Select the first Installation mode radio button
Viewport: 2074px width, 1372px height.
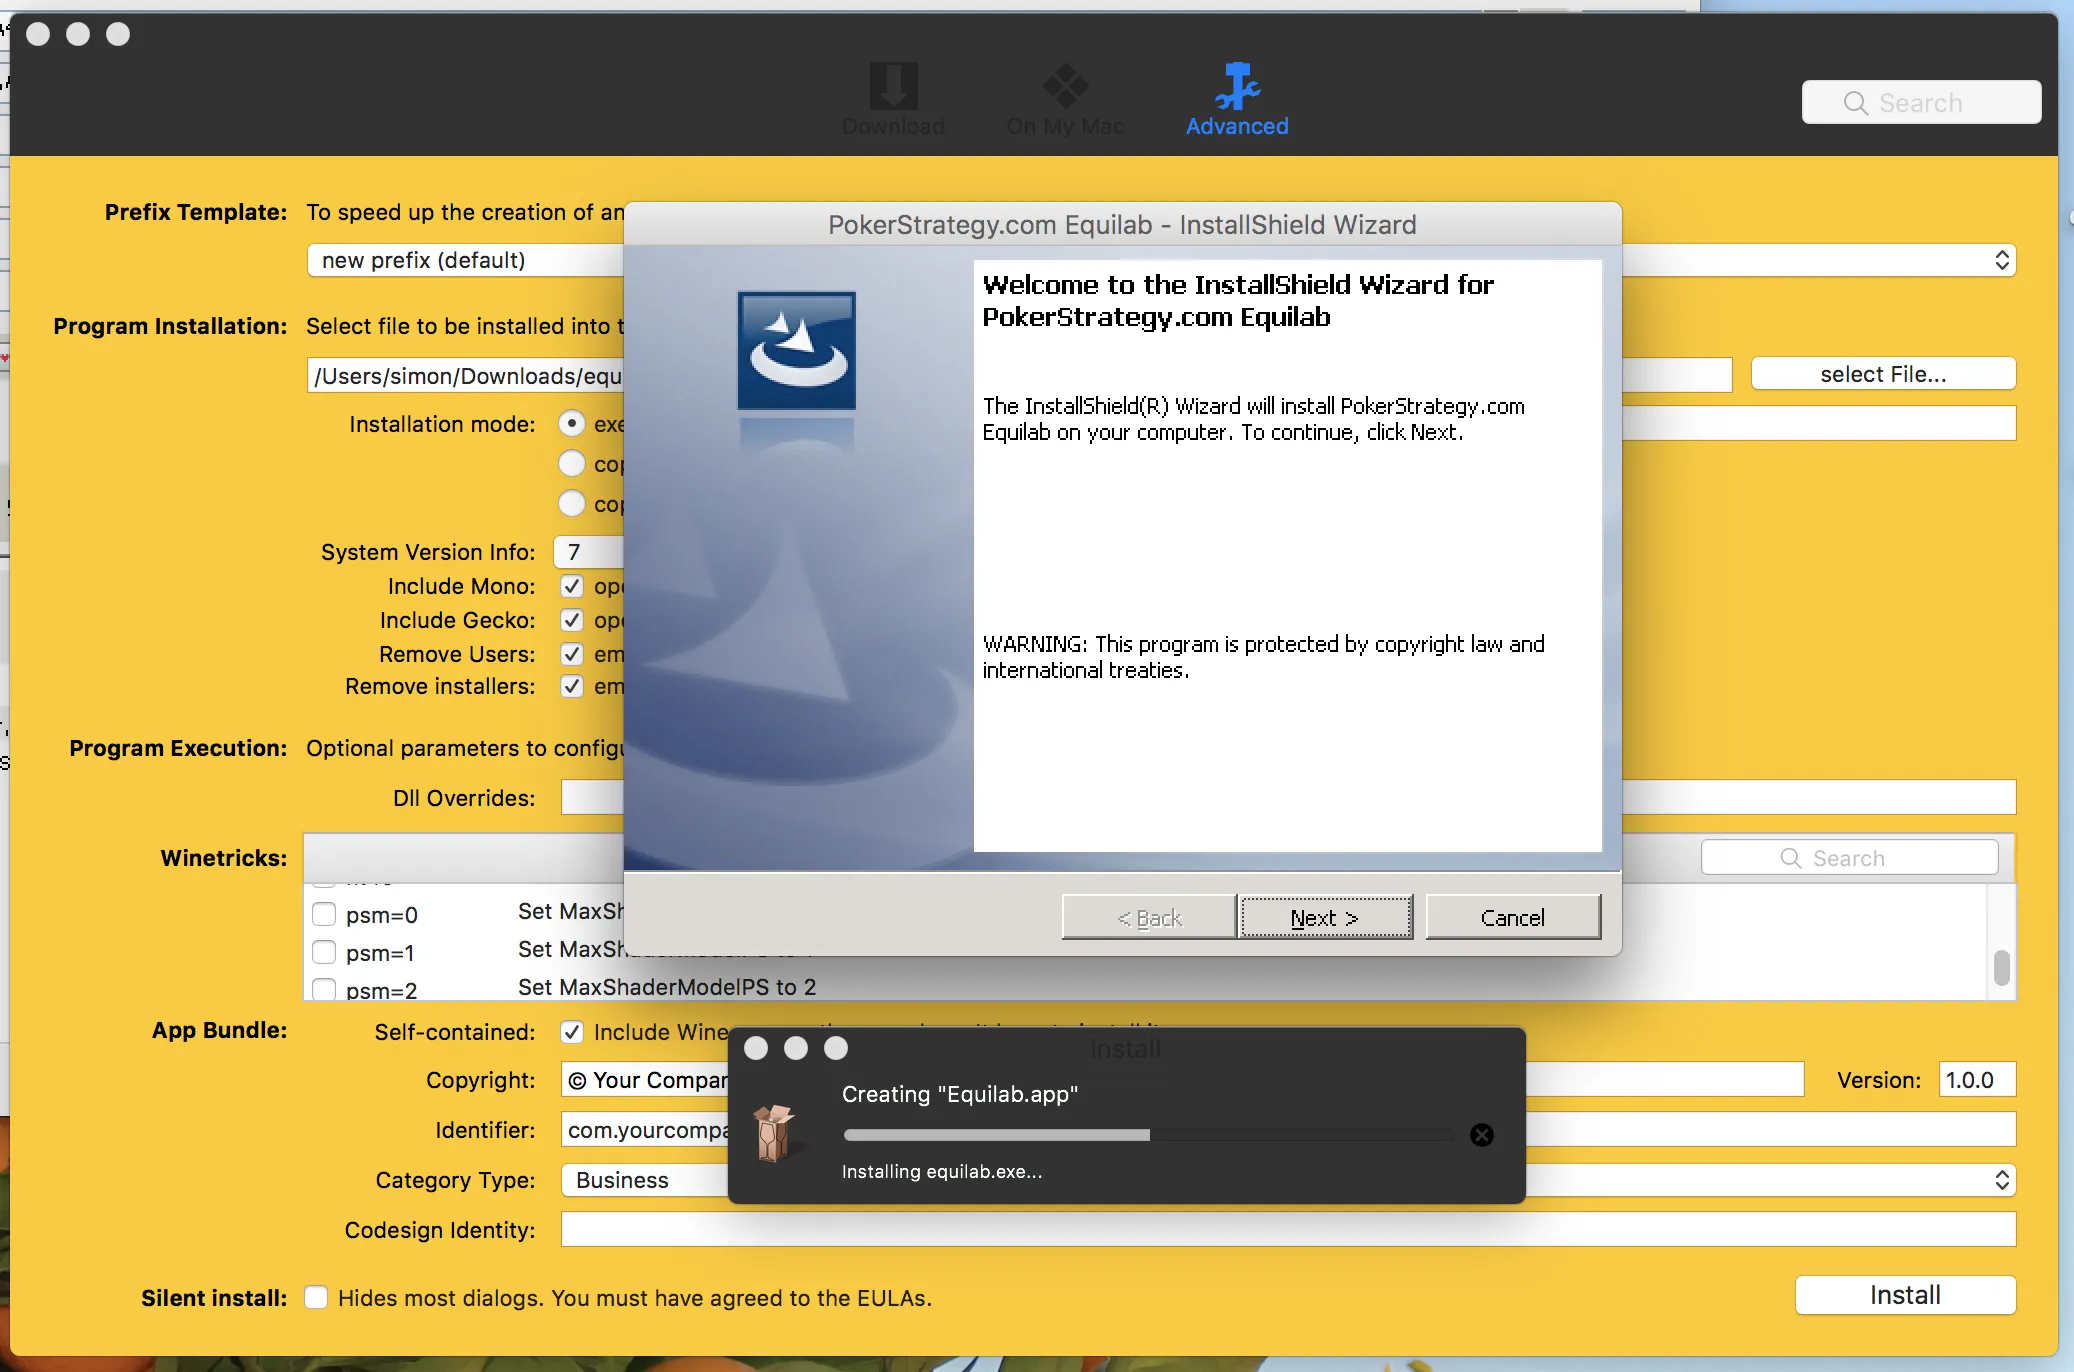571,423
